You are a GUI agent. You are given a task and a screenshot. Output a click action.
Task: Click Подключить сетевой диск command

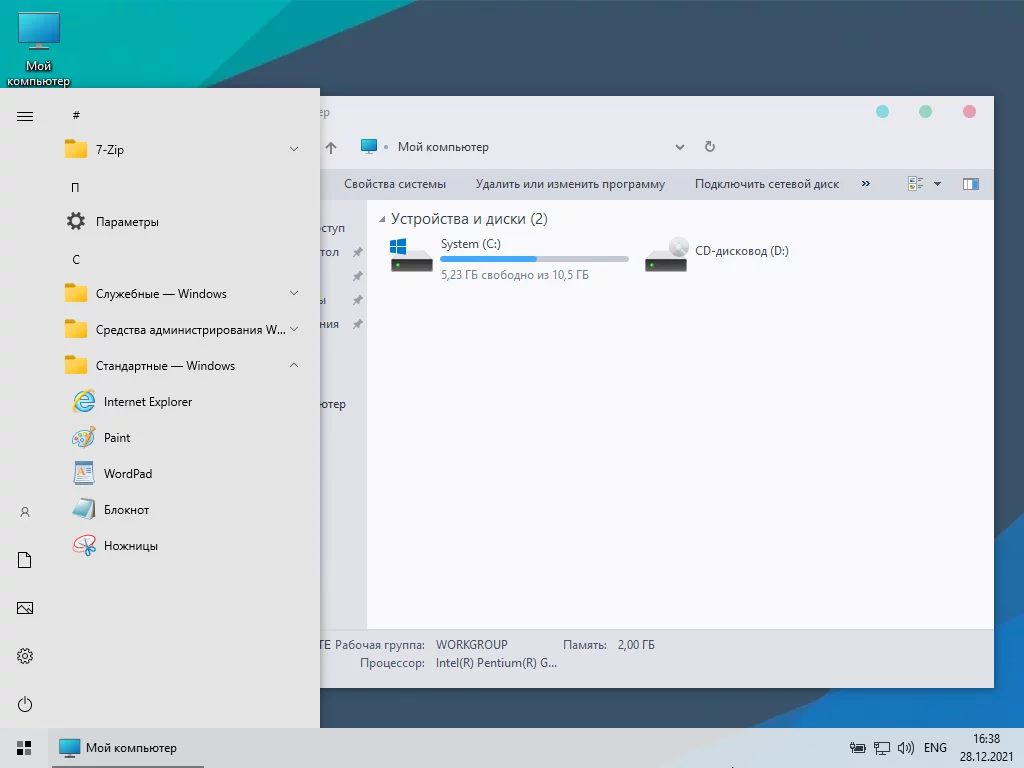click(x=767, y=184)
